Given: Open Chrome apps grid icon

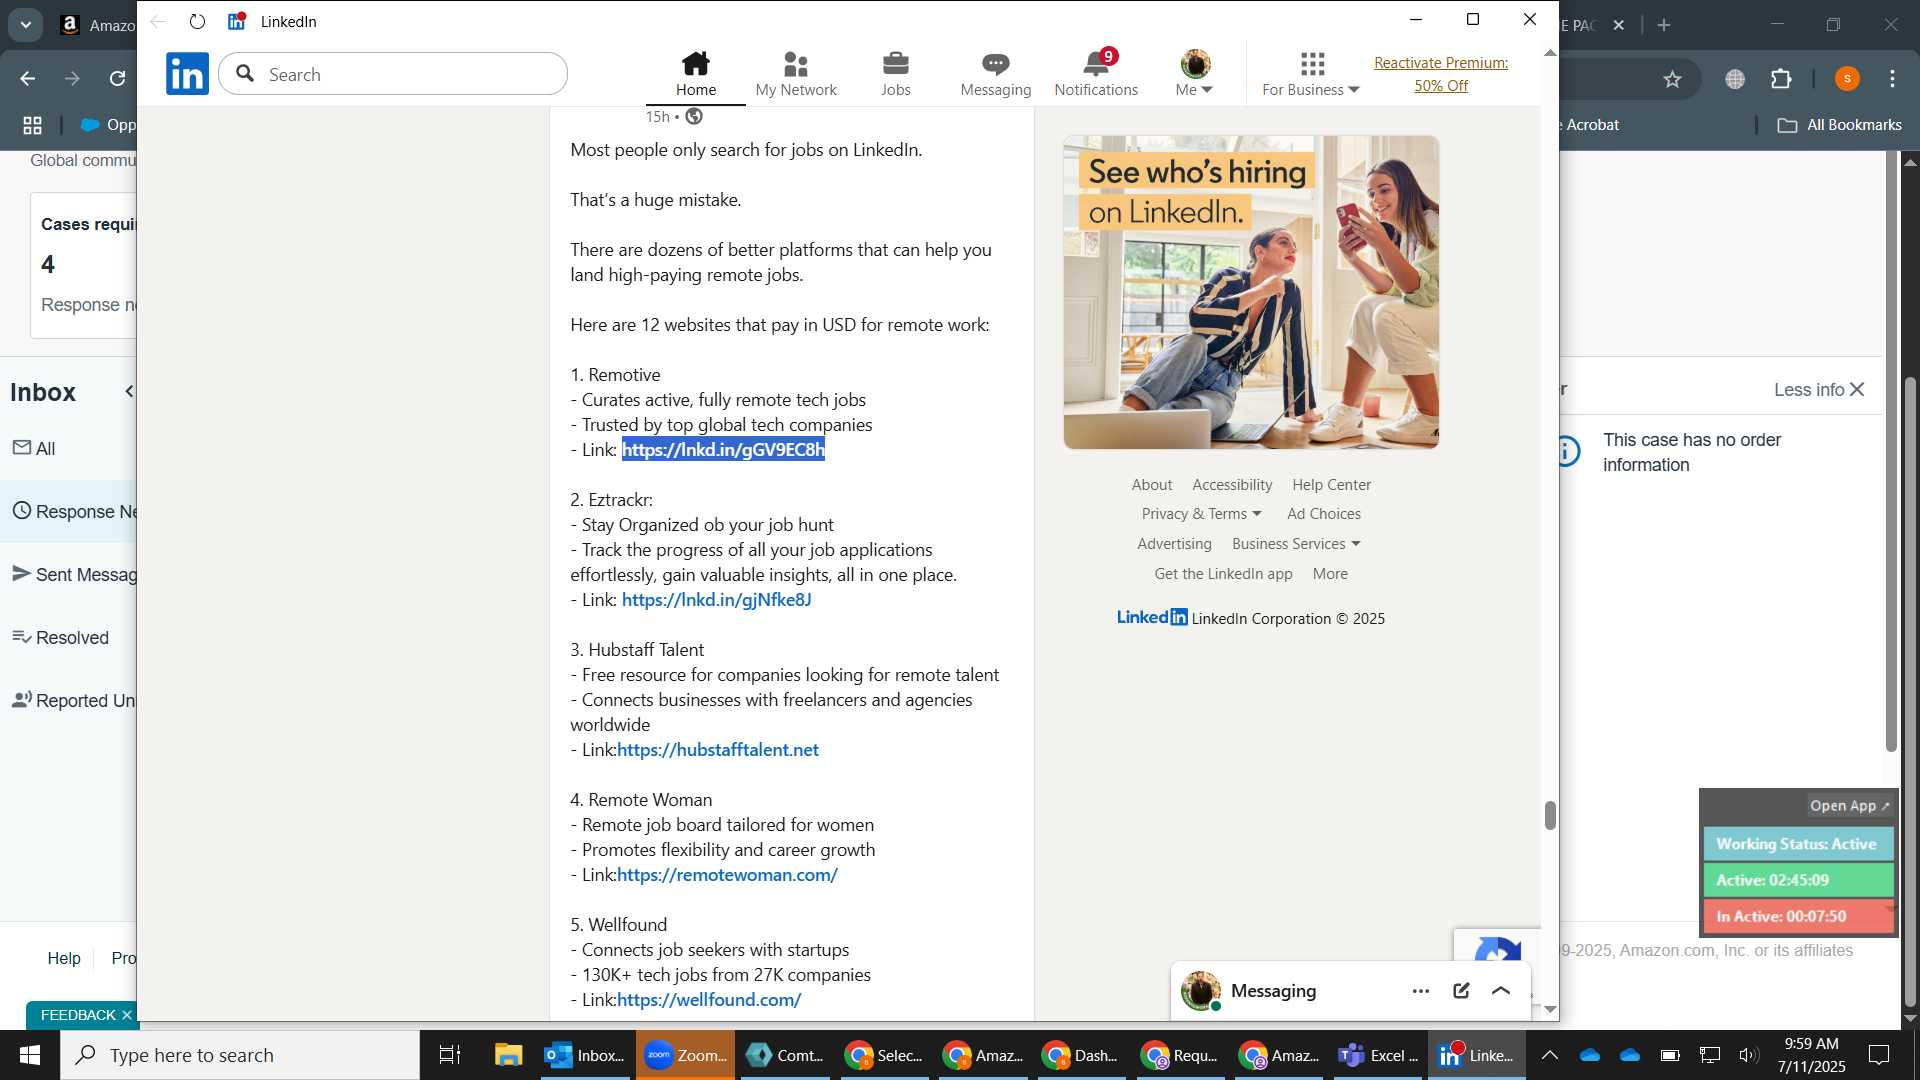Looking at the screenshot, I should (32, 125).
